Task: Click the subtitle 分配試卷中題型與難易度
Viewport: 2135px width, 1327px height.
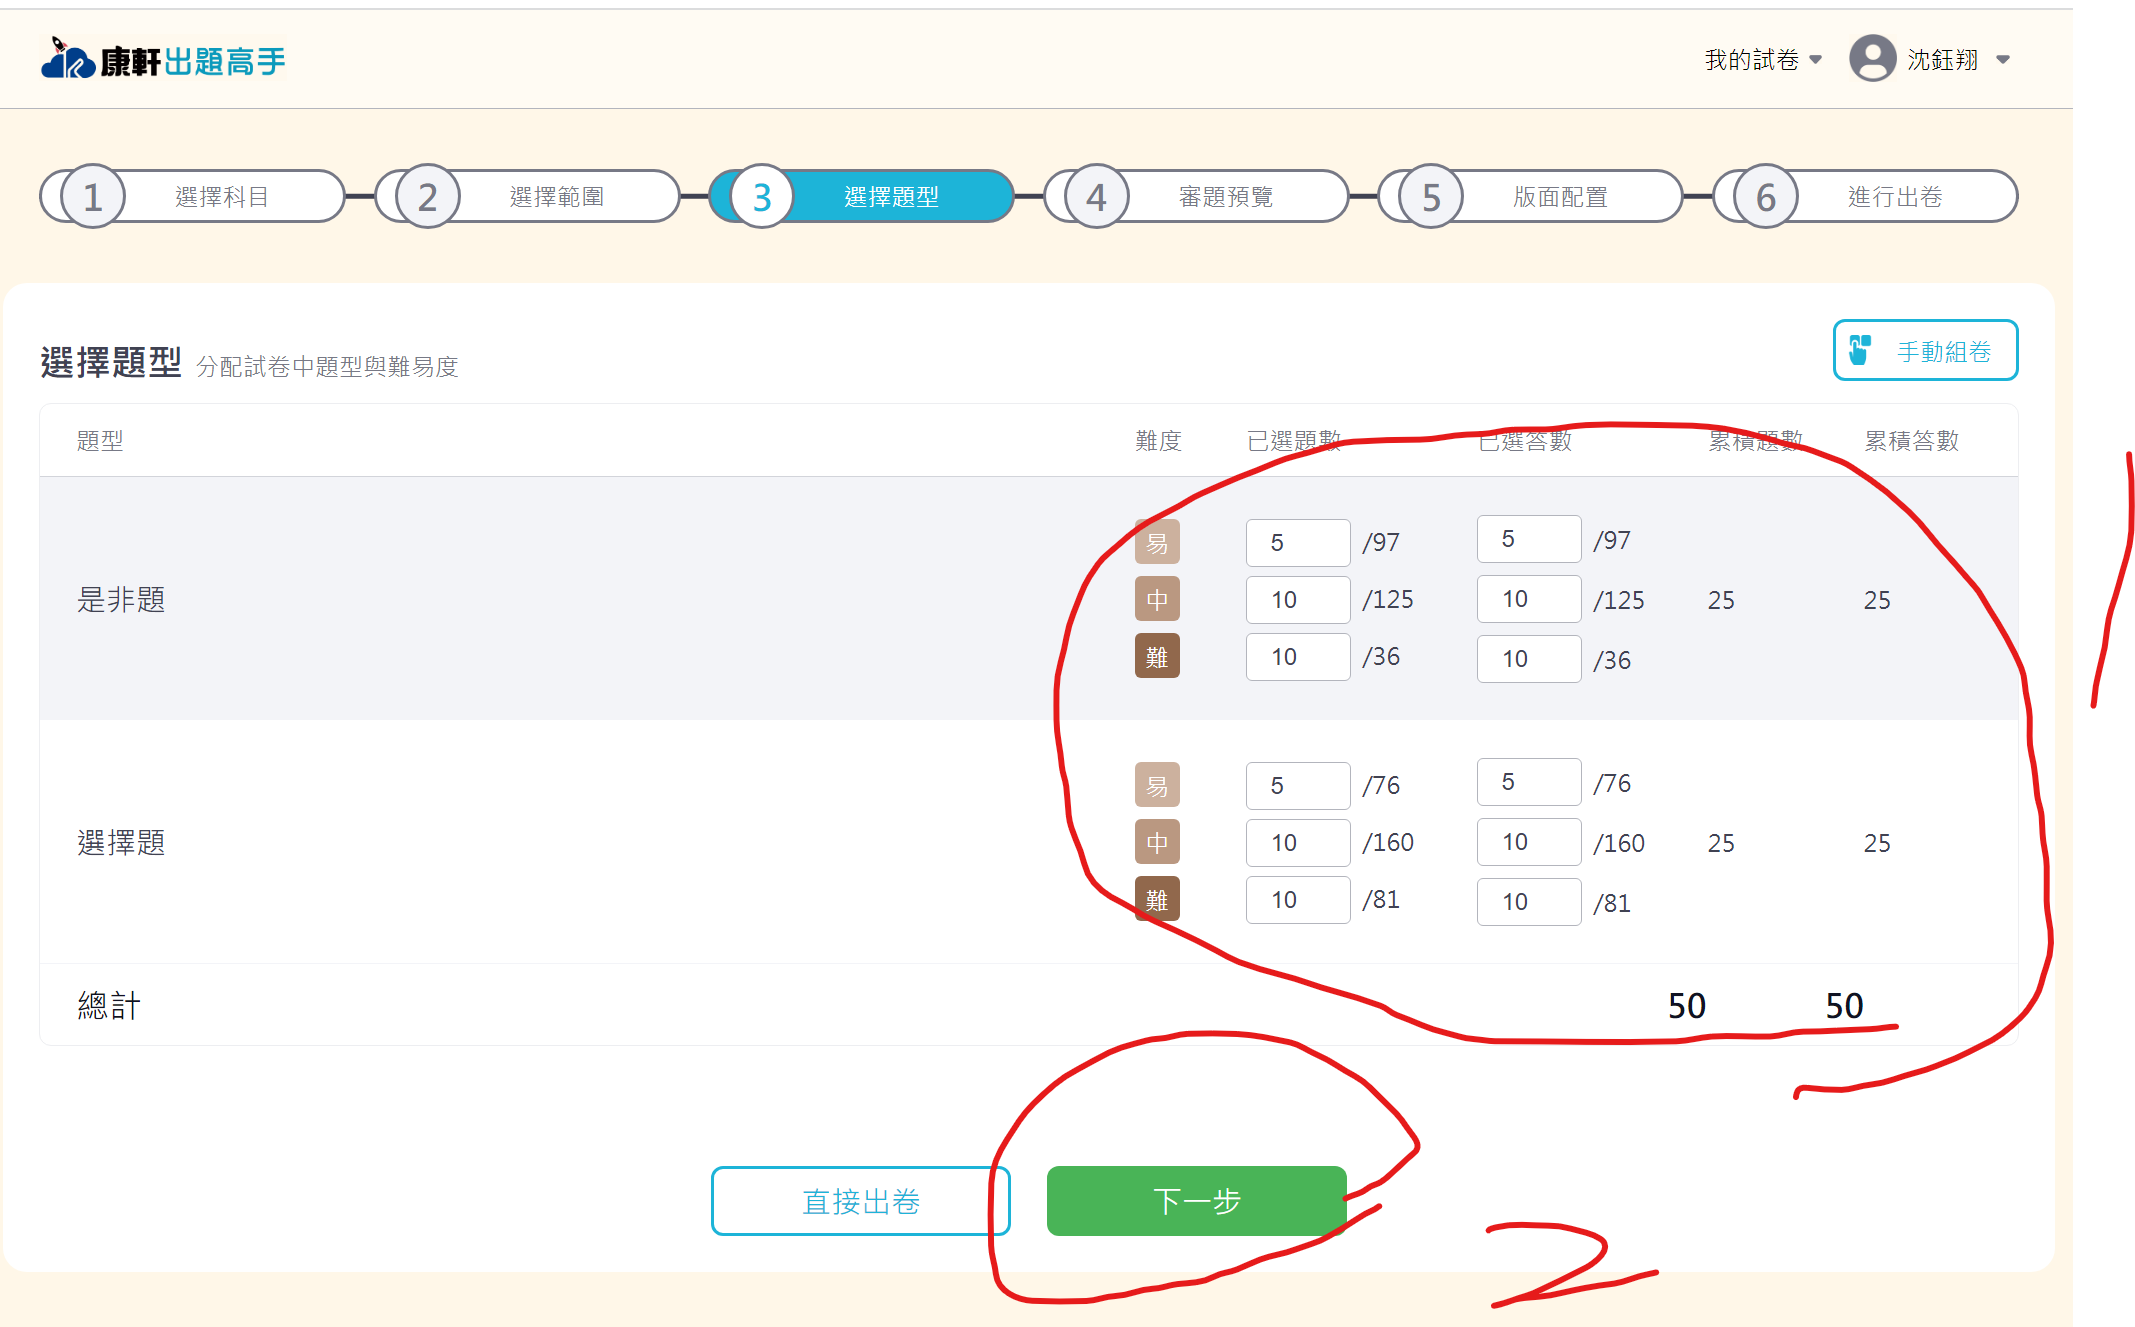Action: click(x=327, y=366)
